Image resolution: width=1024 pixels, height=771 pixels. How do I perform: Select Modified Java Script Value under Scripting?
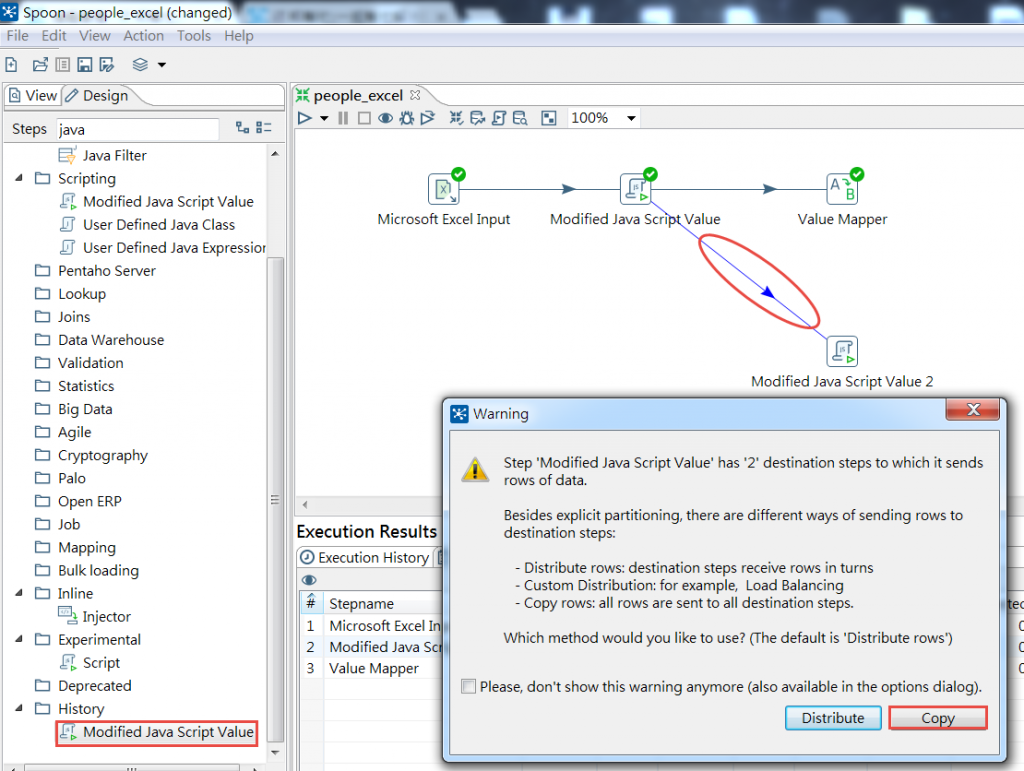click(156, 202)
